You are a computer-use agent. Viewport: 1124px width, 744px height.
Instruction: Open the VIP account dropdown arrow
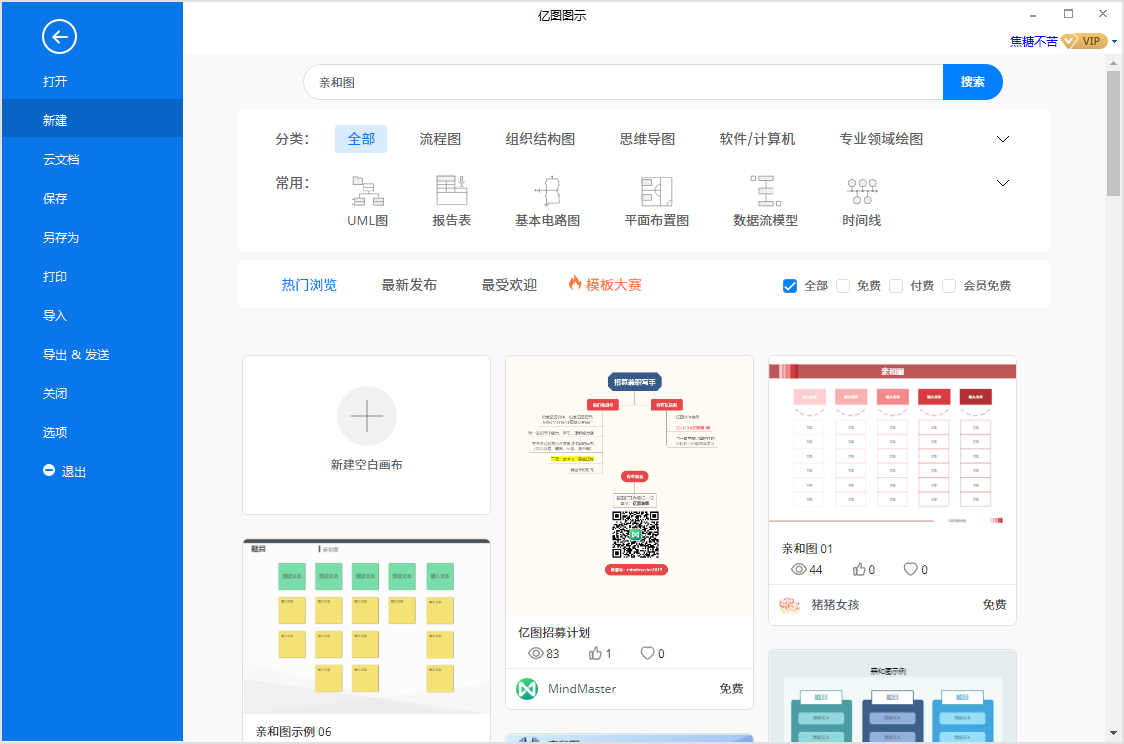click(1113, 42)
